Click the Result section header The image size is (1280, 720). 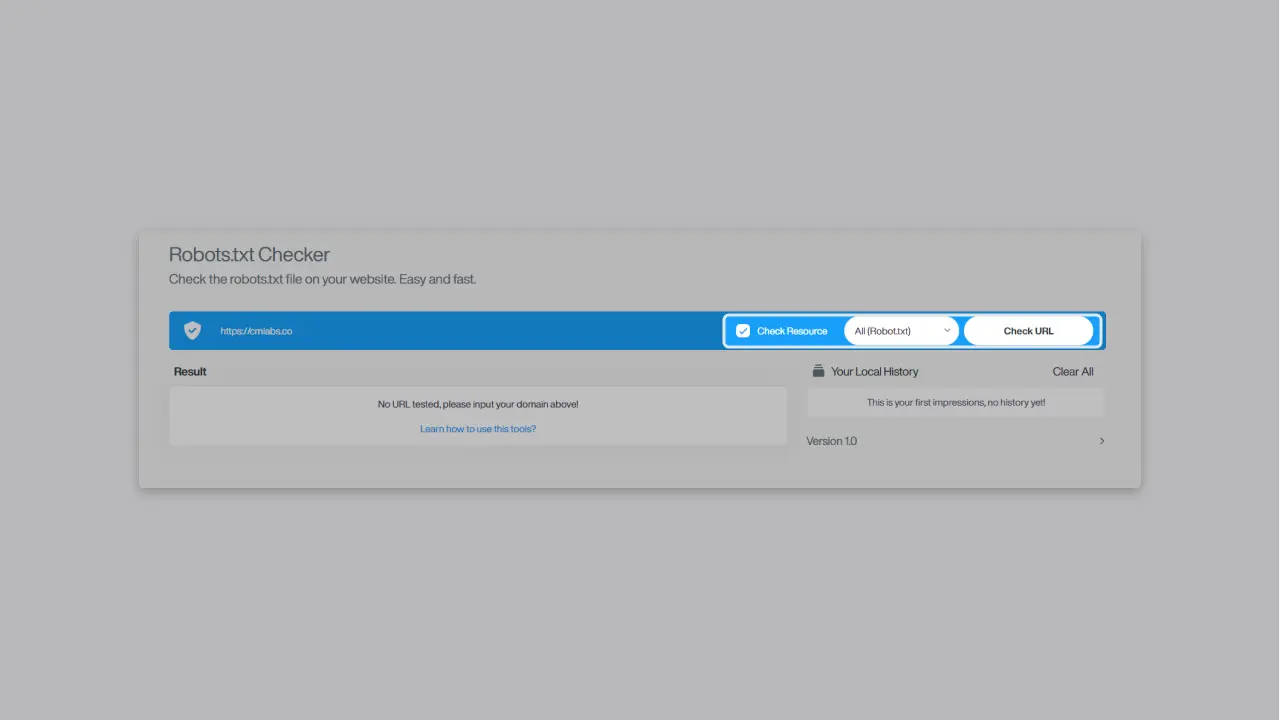[190, 371]
